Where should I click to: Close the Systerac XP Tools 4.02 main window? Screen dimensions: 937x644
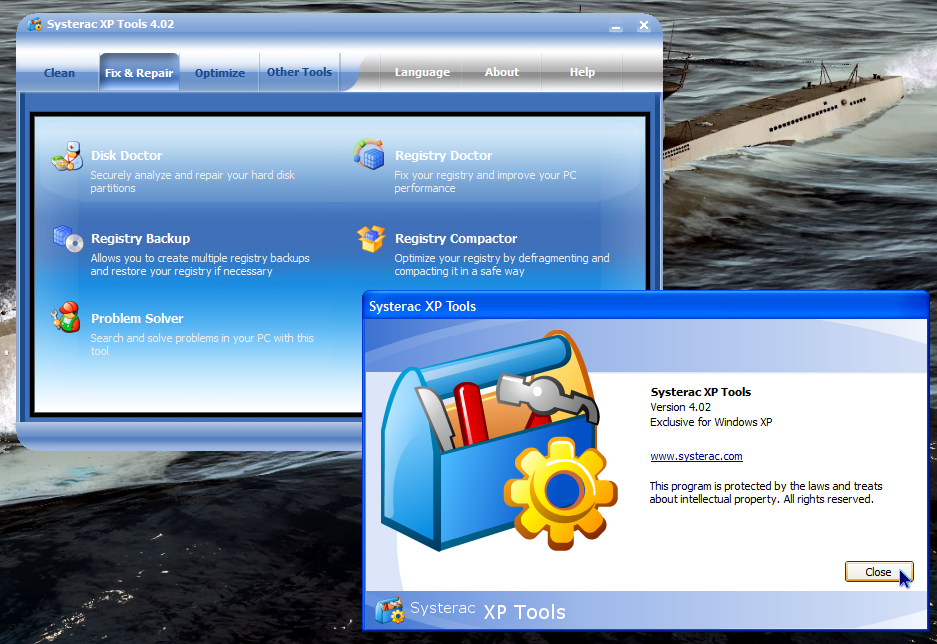(644, 26)
